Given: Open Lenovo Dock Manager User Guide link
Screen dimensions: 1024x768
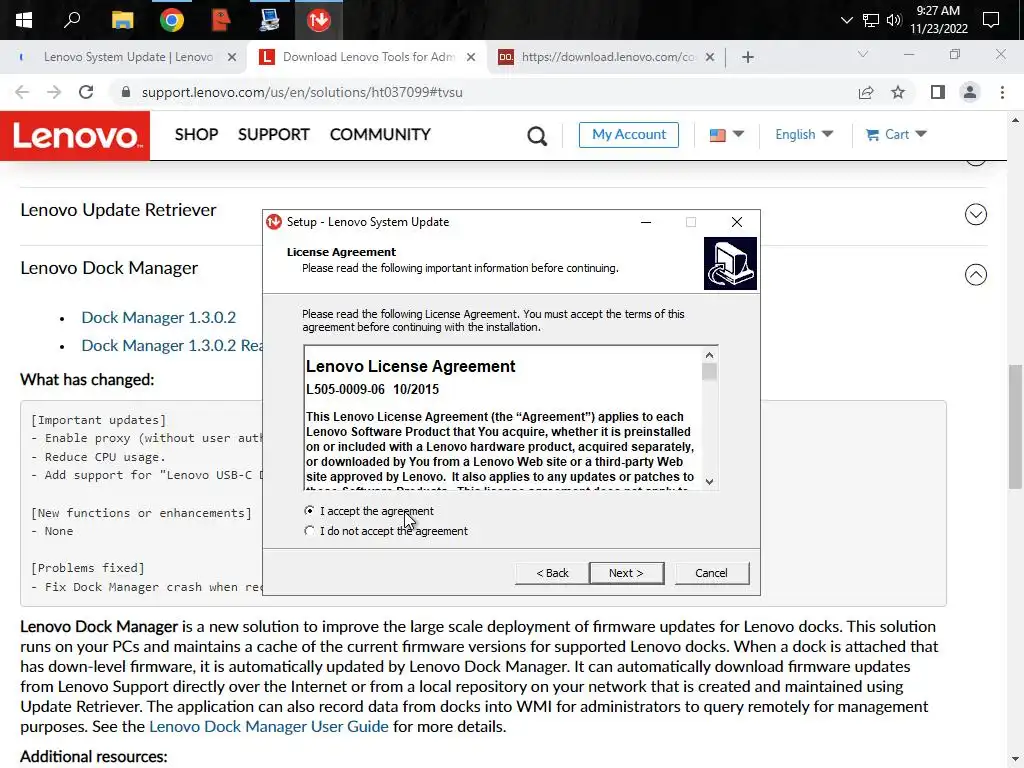Looking at the screenshot, I should [268, 726].
